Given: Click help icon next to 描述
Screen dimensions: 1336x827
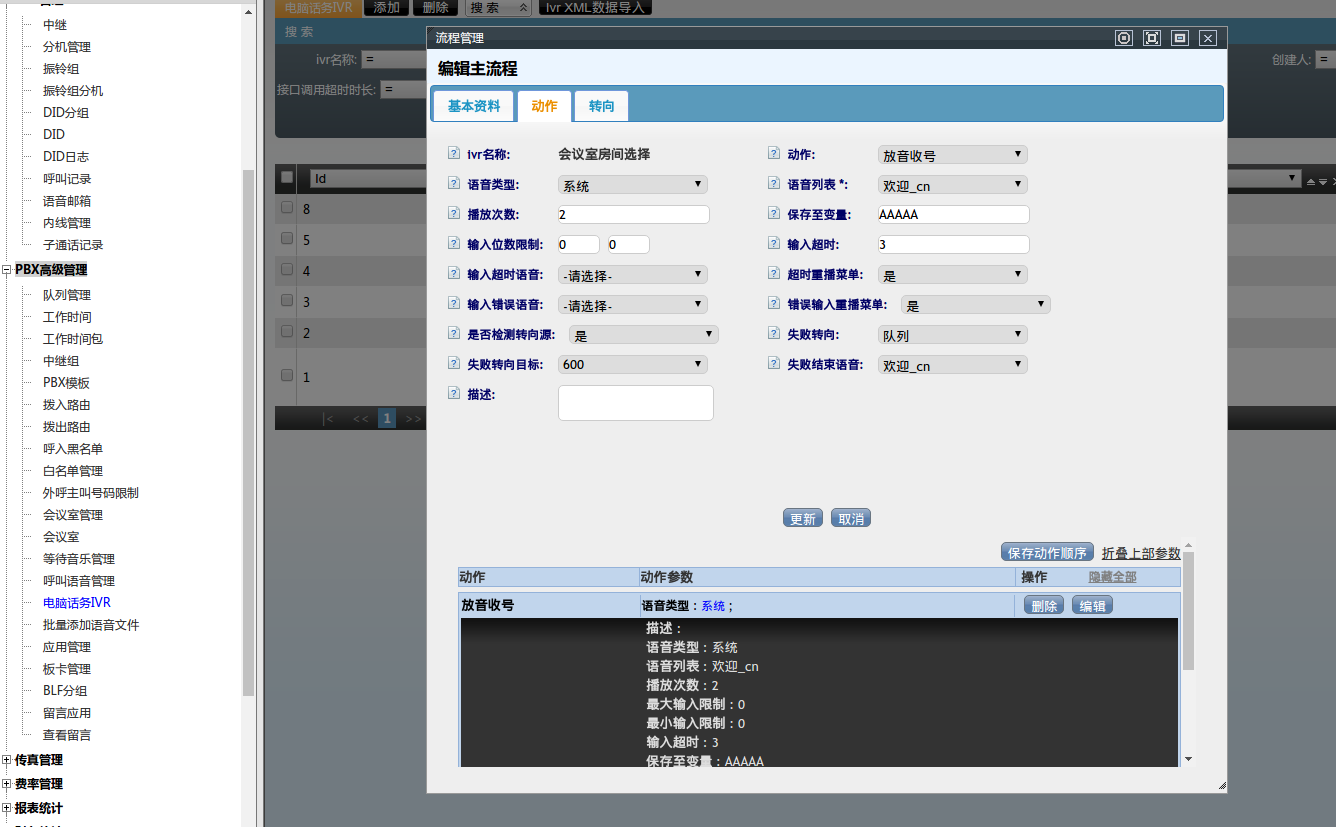Looking at the screenshot, I should [454, 394].
